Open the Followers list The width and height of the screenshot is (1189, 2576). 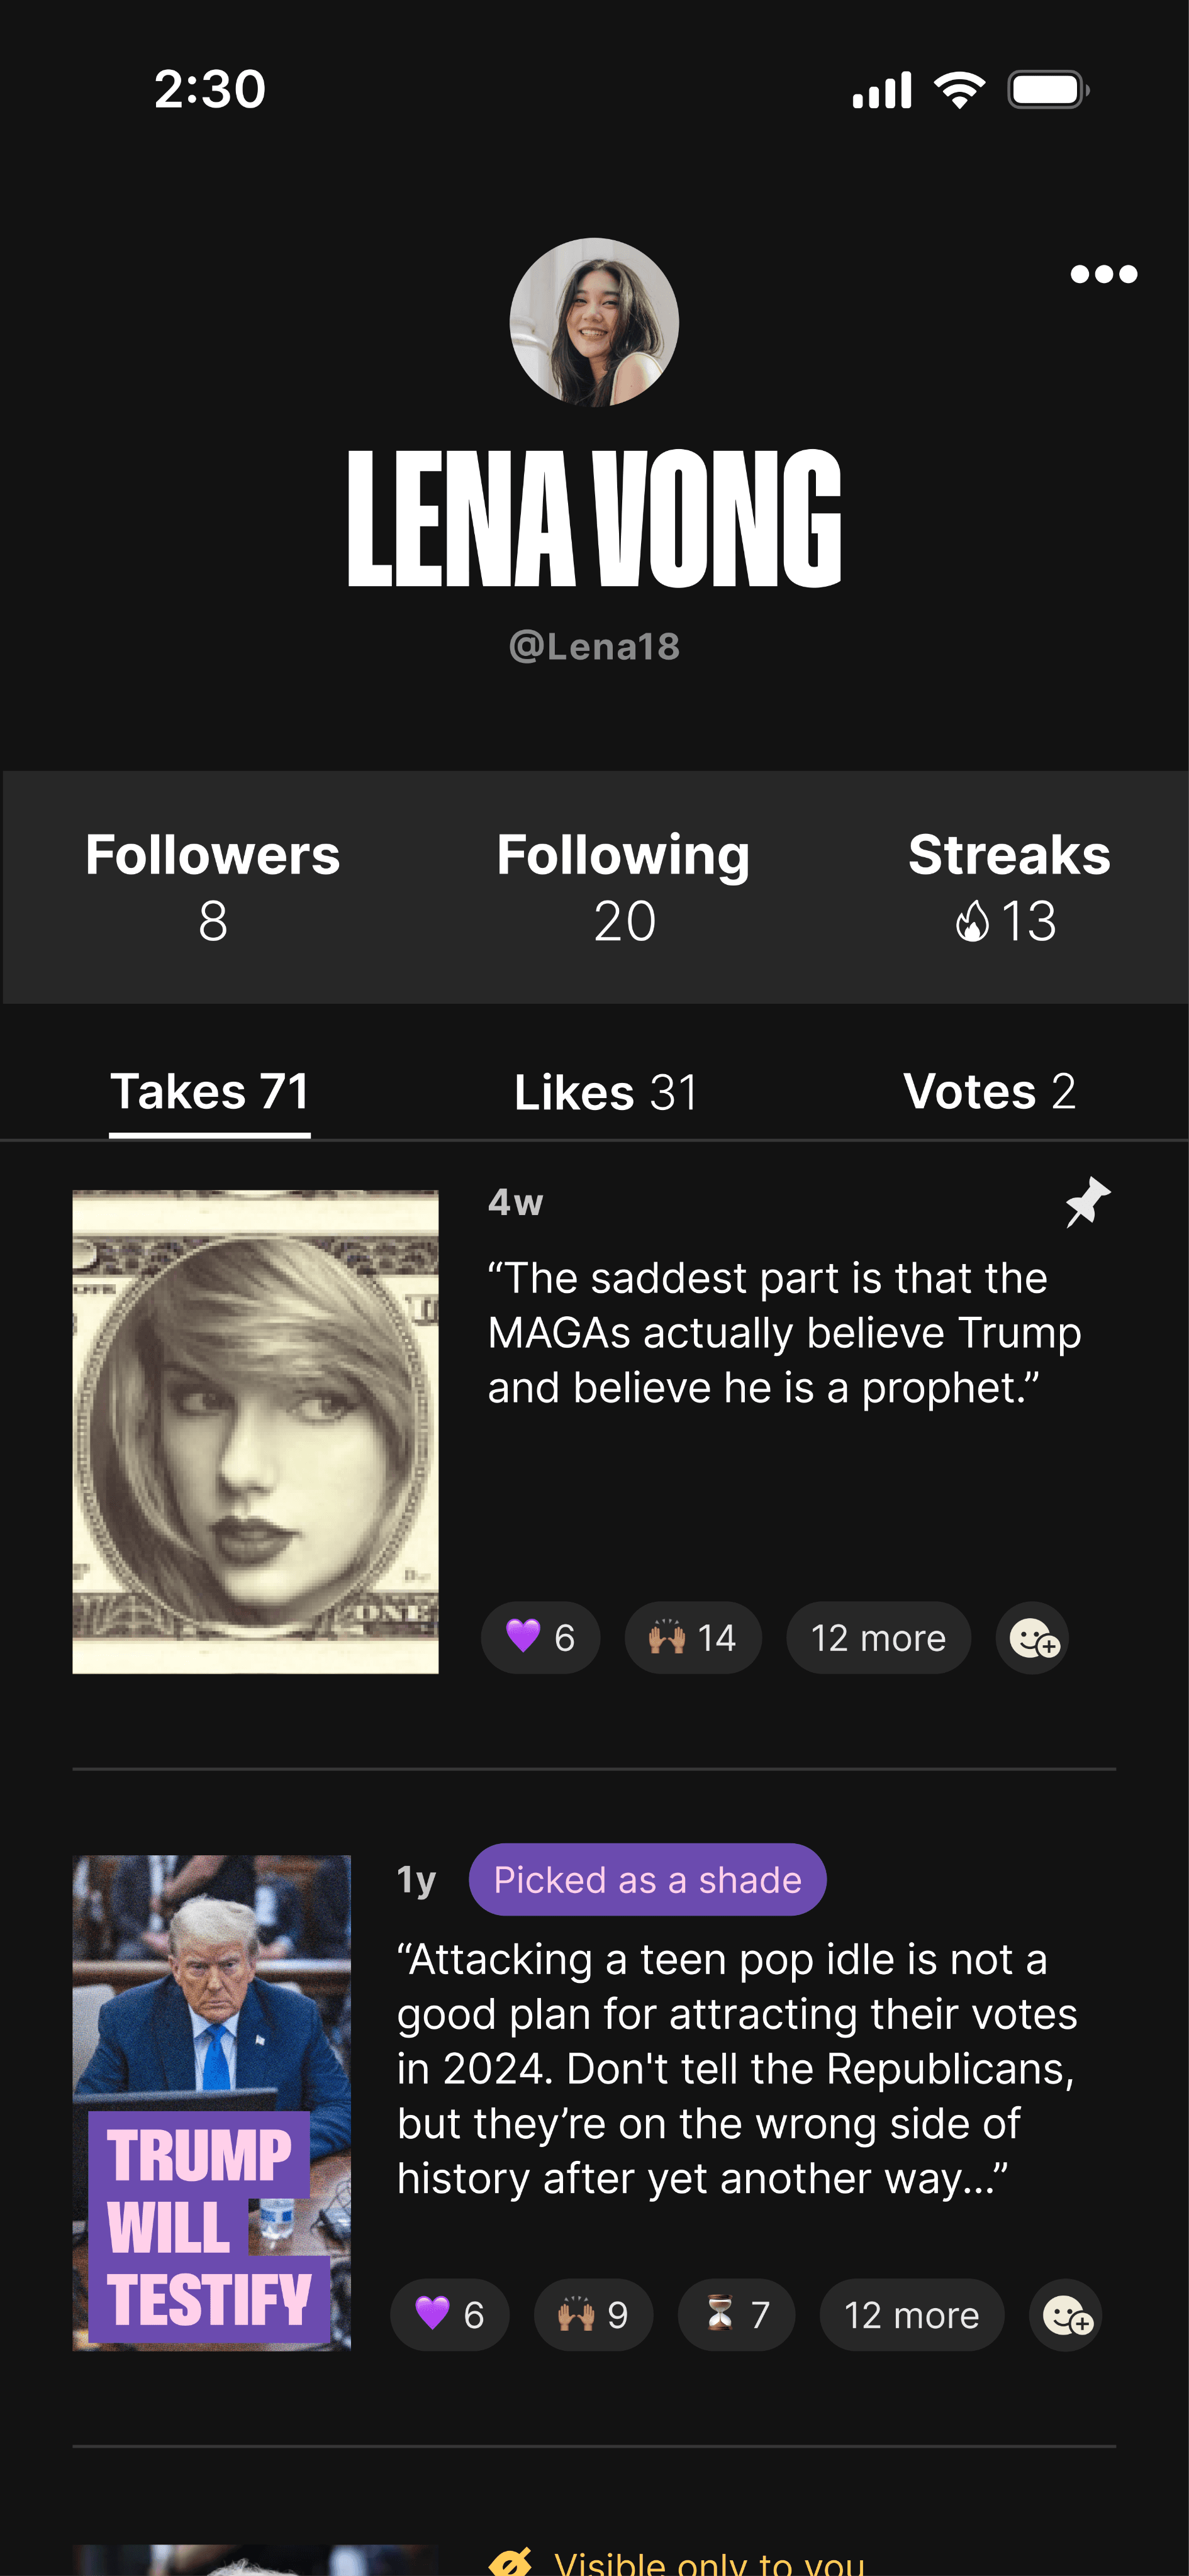point(212,887)
